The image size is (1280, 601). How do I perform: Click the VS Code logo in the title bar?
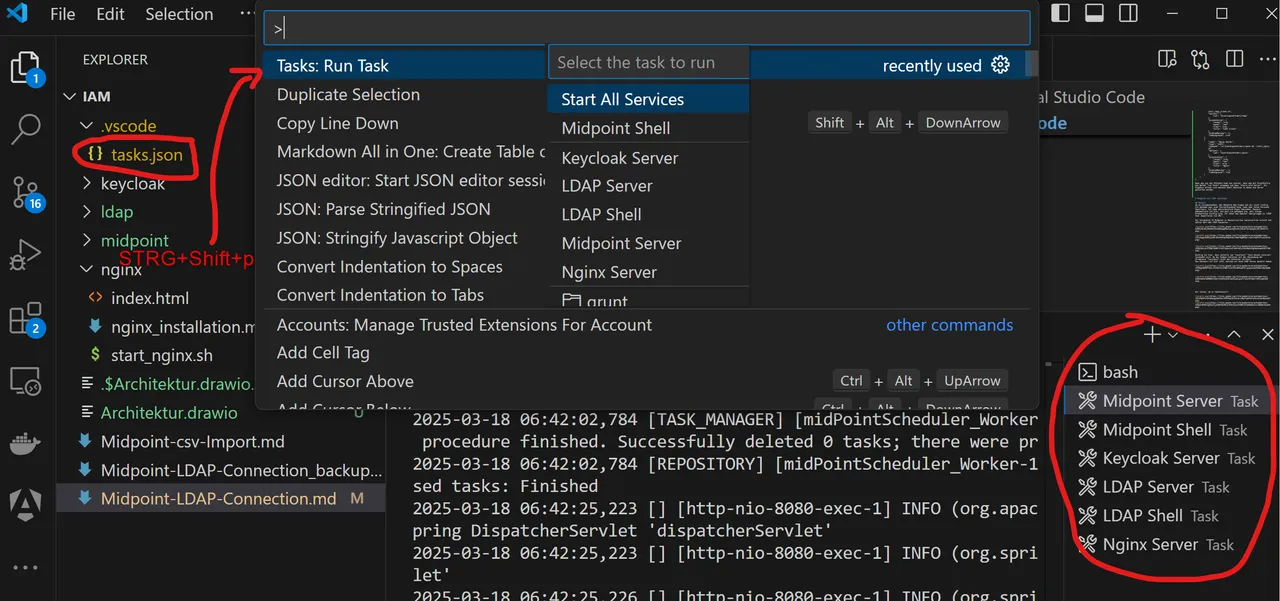click(16, 14)
